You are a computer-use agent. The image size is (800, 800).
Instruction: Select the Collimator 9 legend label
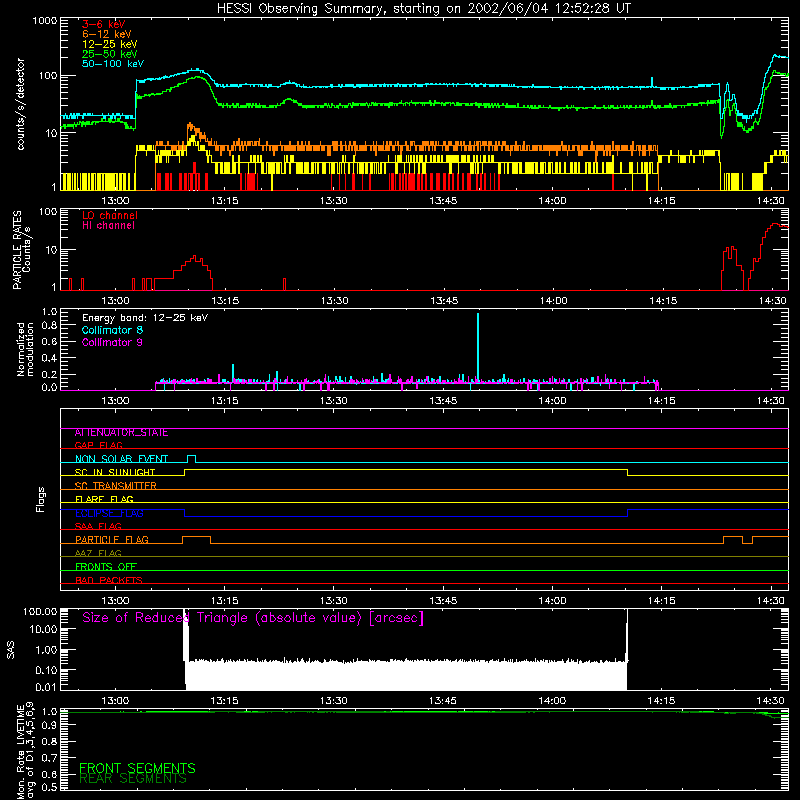pos(112,342)
